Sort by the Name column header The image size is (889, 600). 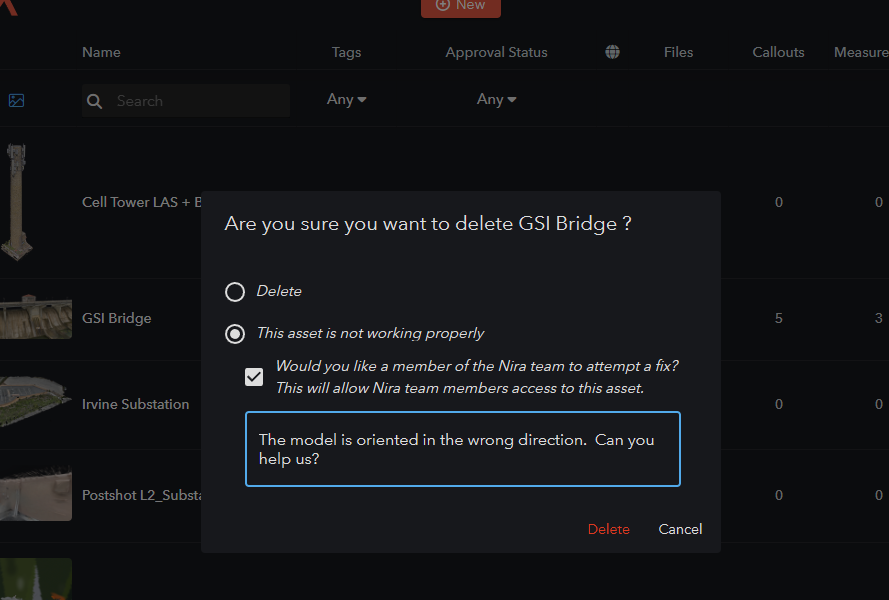[x=101, y=52]
